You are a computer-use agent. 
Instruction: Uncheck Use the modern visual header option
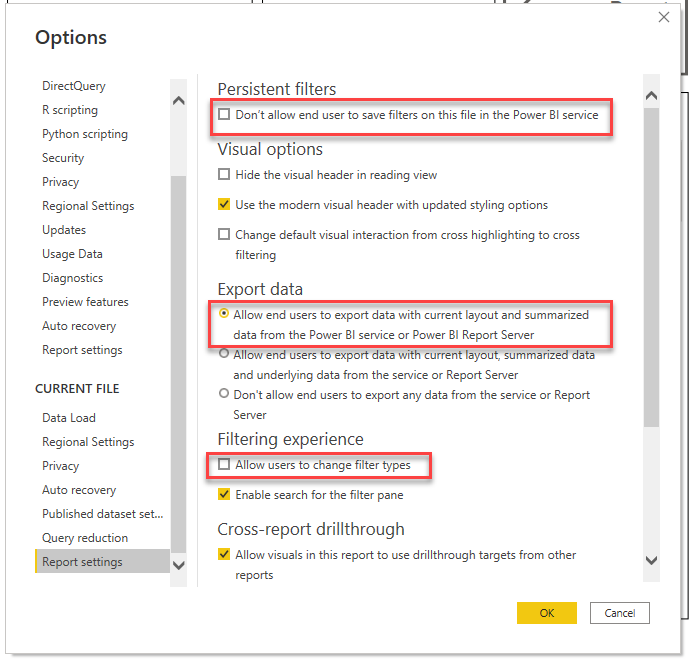pyautogui.click(x=224, y=204)
